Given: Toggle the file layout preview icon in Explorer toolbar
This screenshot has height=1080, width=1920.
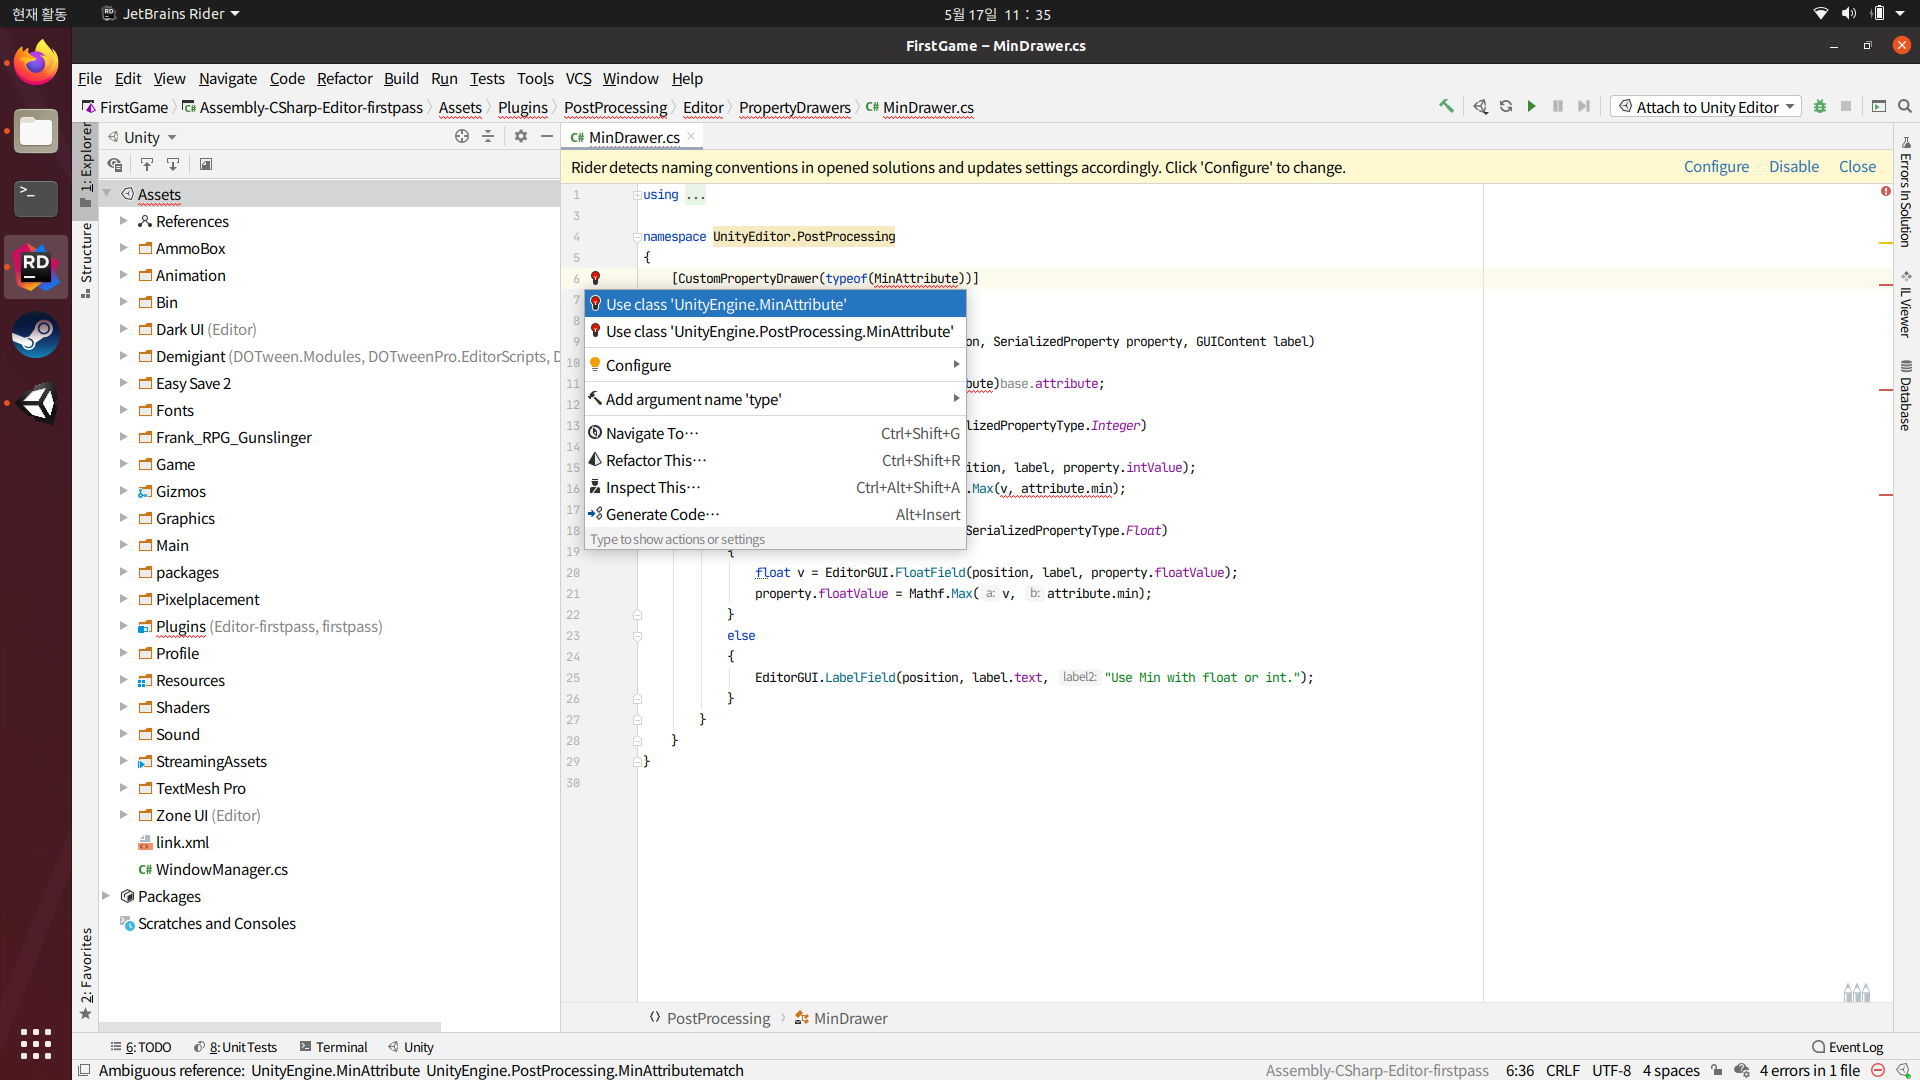Looking at the screenshot, I should [x=206, y=165].
